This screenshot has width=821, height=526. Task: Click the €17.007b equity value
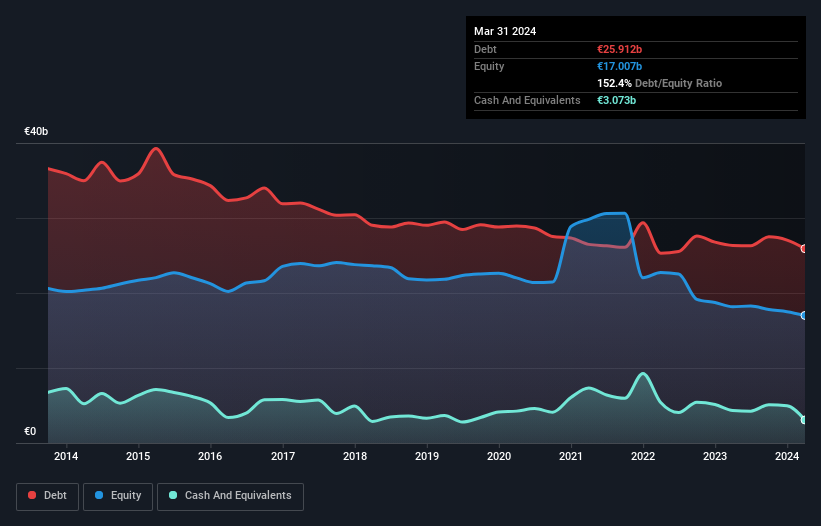click(x=619, y=66)
